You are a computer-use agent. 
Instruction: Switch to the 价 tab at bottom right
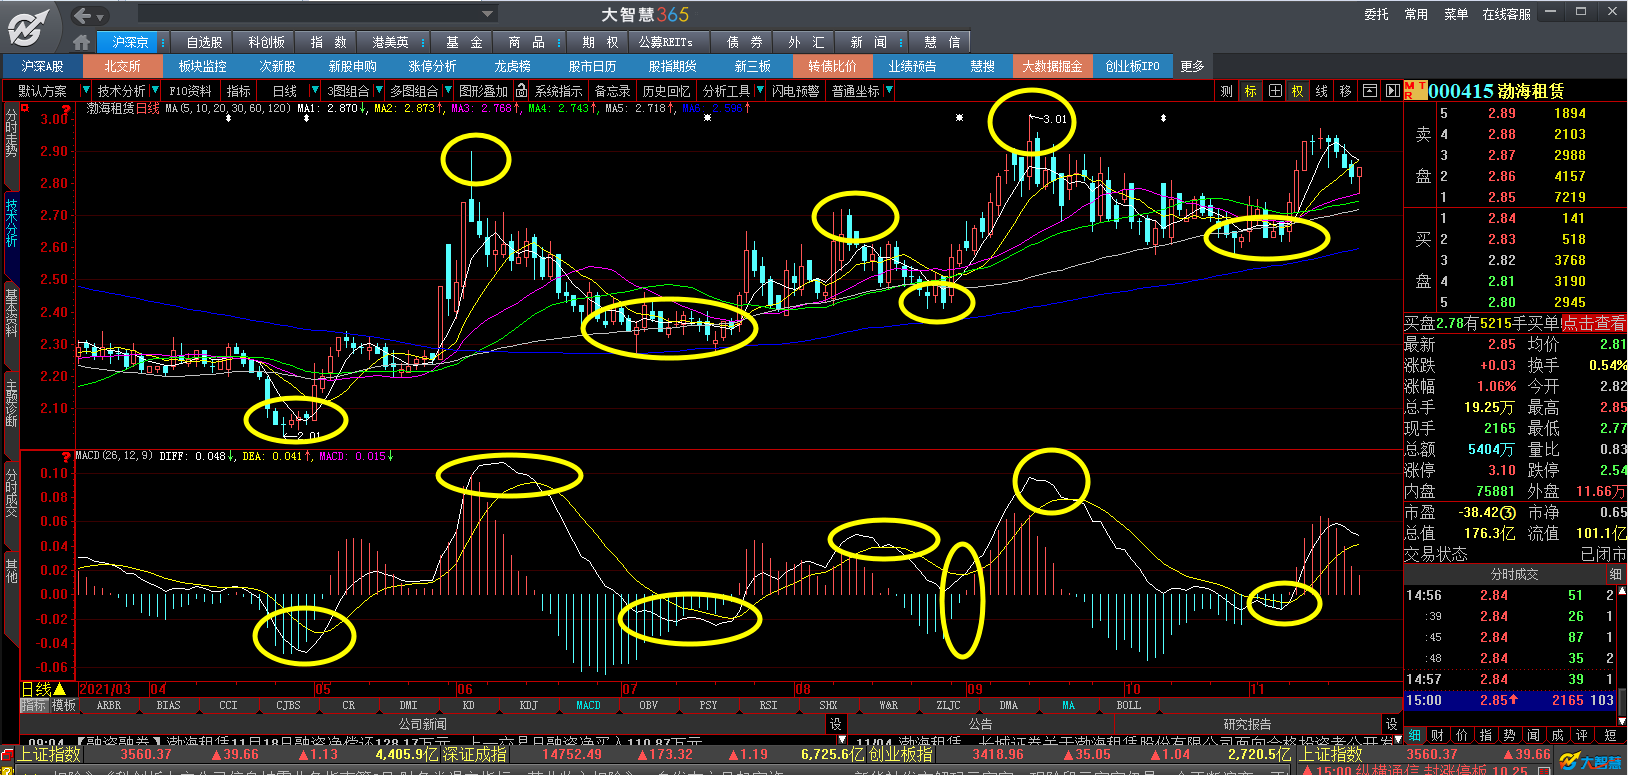[1461, 735]
